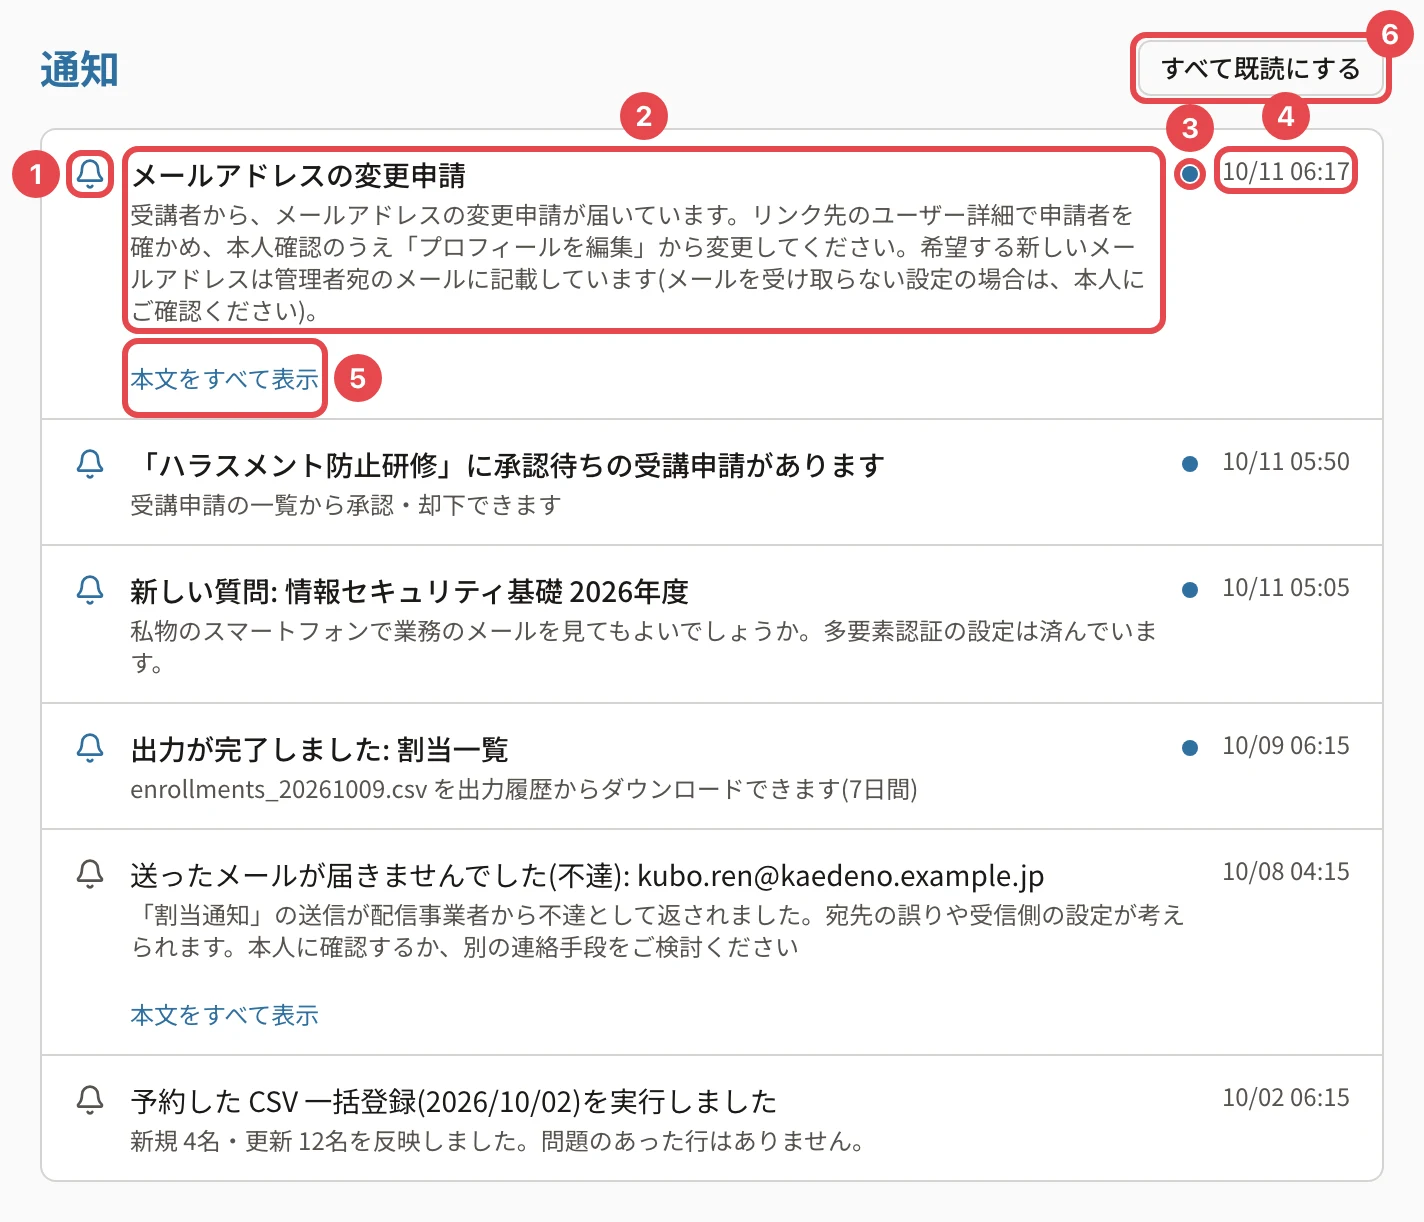Viewport: 1424px width, 1222px height.
Task: Open 新しい質問: 情報セキュリティ基礎 2026年度
Action: pos(410,592)
